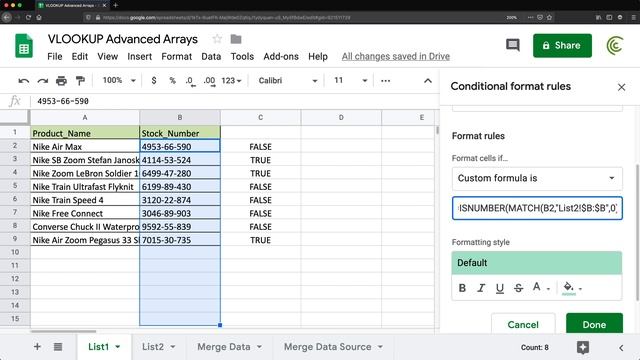Screen dimensions: 640x360
Task: Switch to the List2 sheet tab
Action: click(153, 347)
